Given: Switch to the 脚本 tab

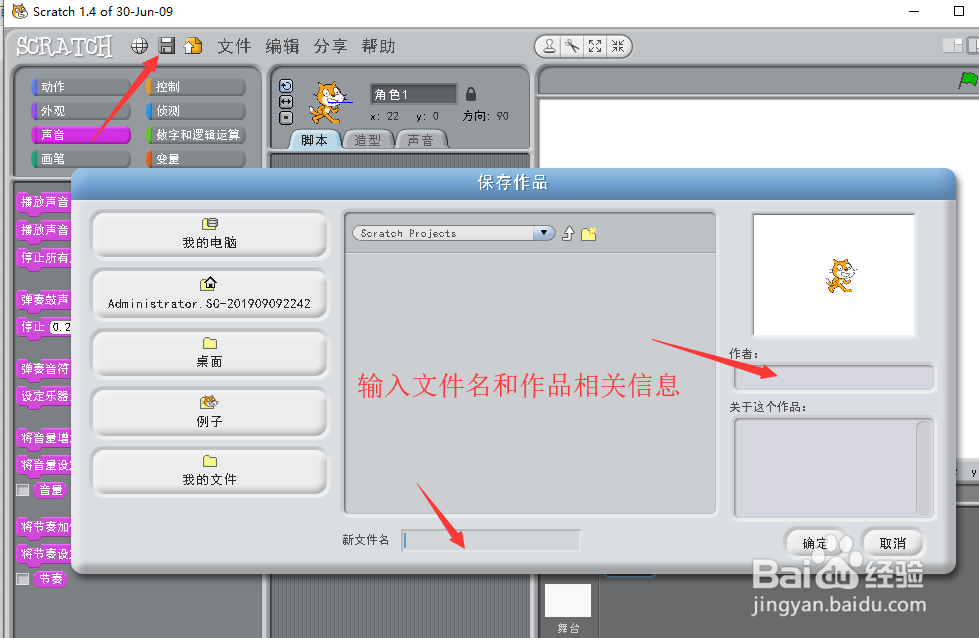Looking at the screenshot, I should point(314,140).
